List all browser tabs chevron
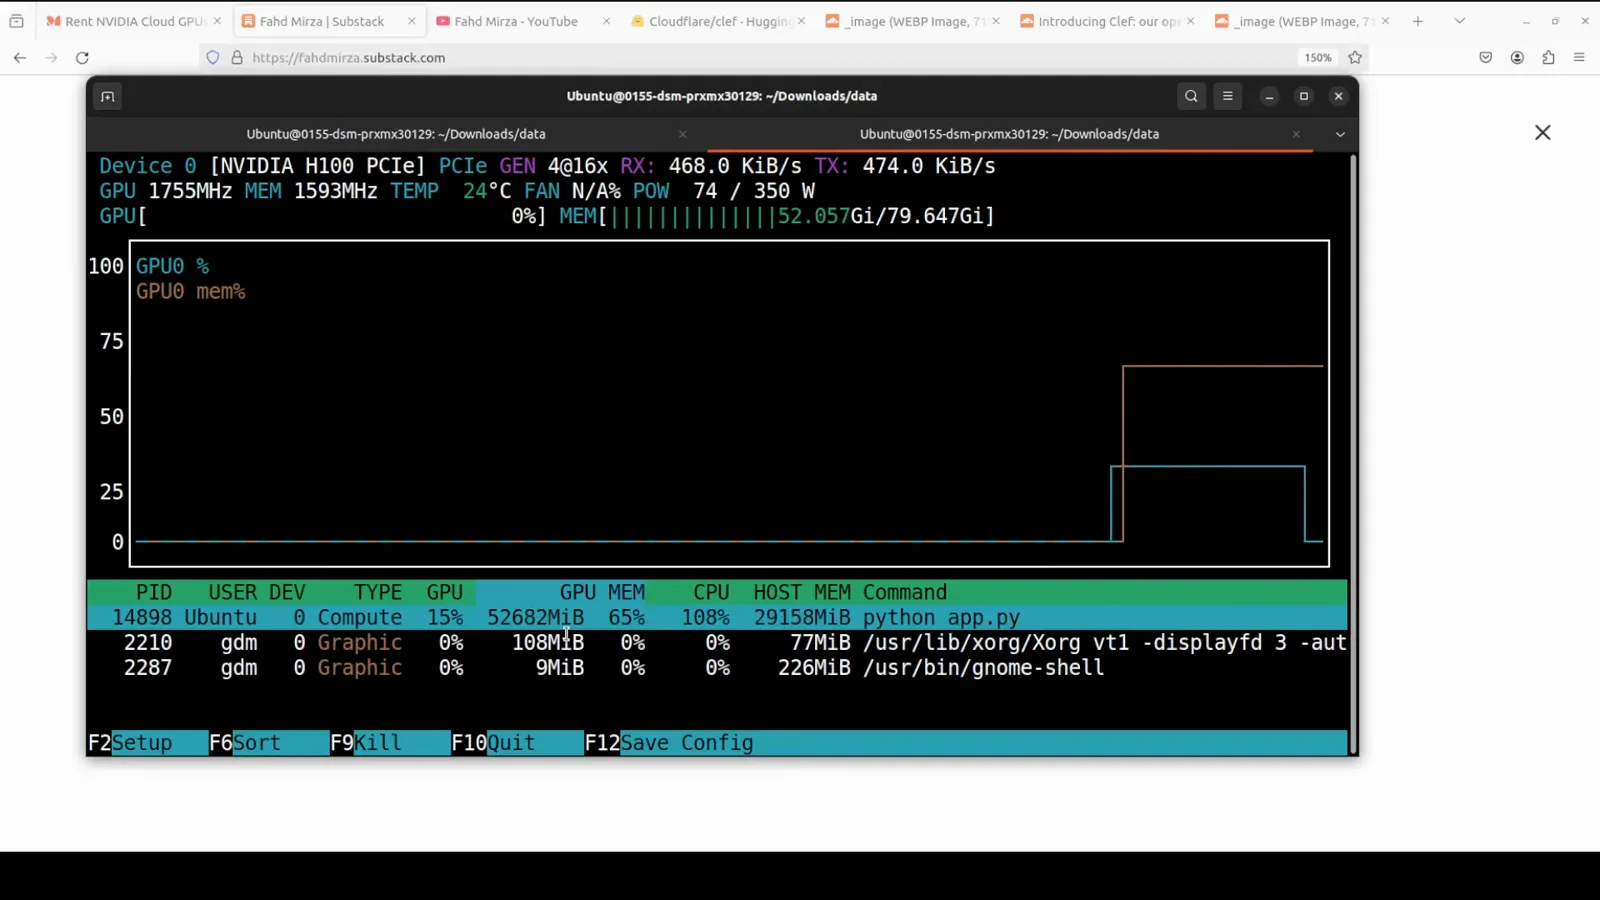The height and width of the screenshot is (900, 1600). tap(1459, 21)
